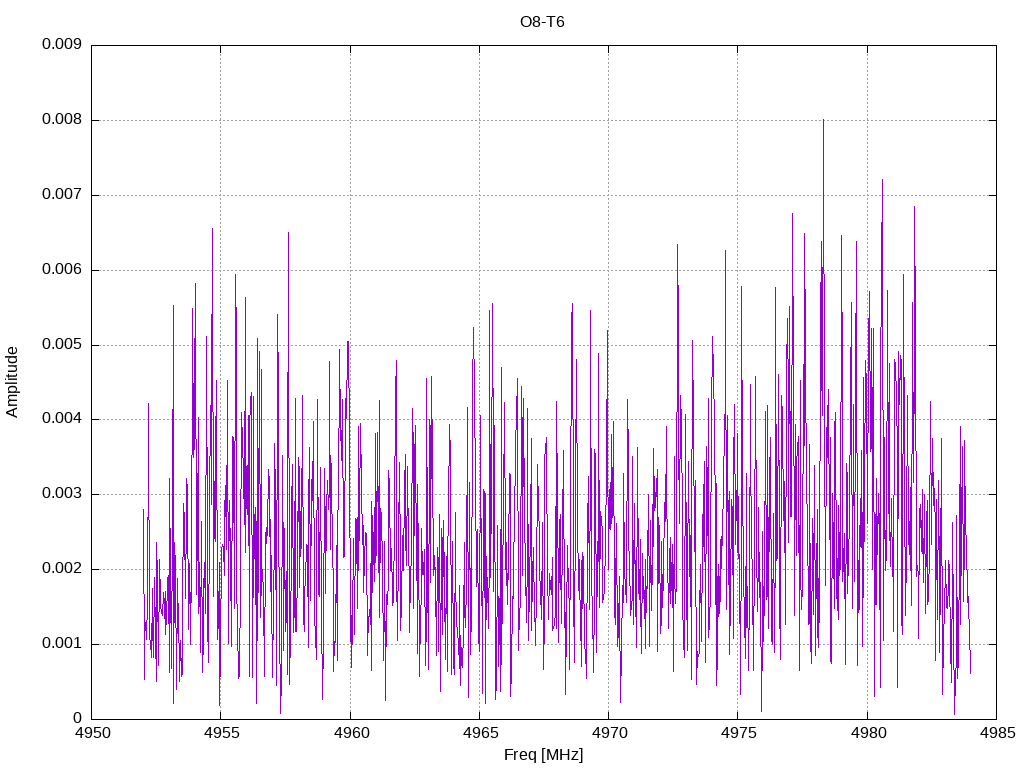Click the 0.001 y-axis tick label
This screenshot has height=768, width=1024.
coord(62,643)
